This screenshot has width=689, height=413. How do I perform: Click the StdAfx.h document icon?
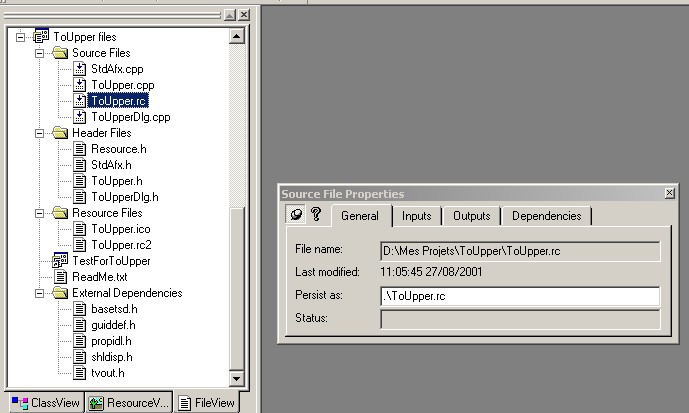pyautogui.click(x=80, y=165)
